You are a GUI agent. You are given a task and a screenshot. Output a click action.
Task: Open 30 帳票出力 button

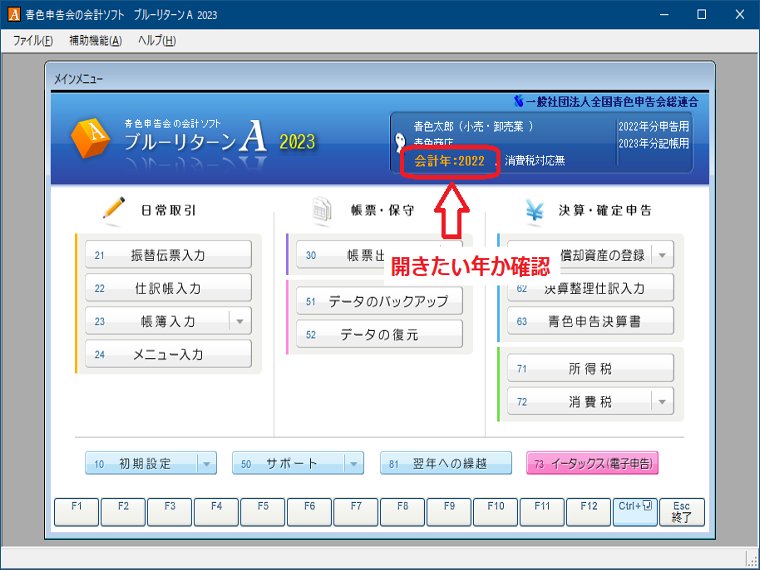point(340,255)
